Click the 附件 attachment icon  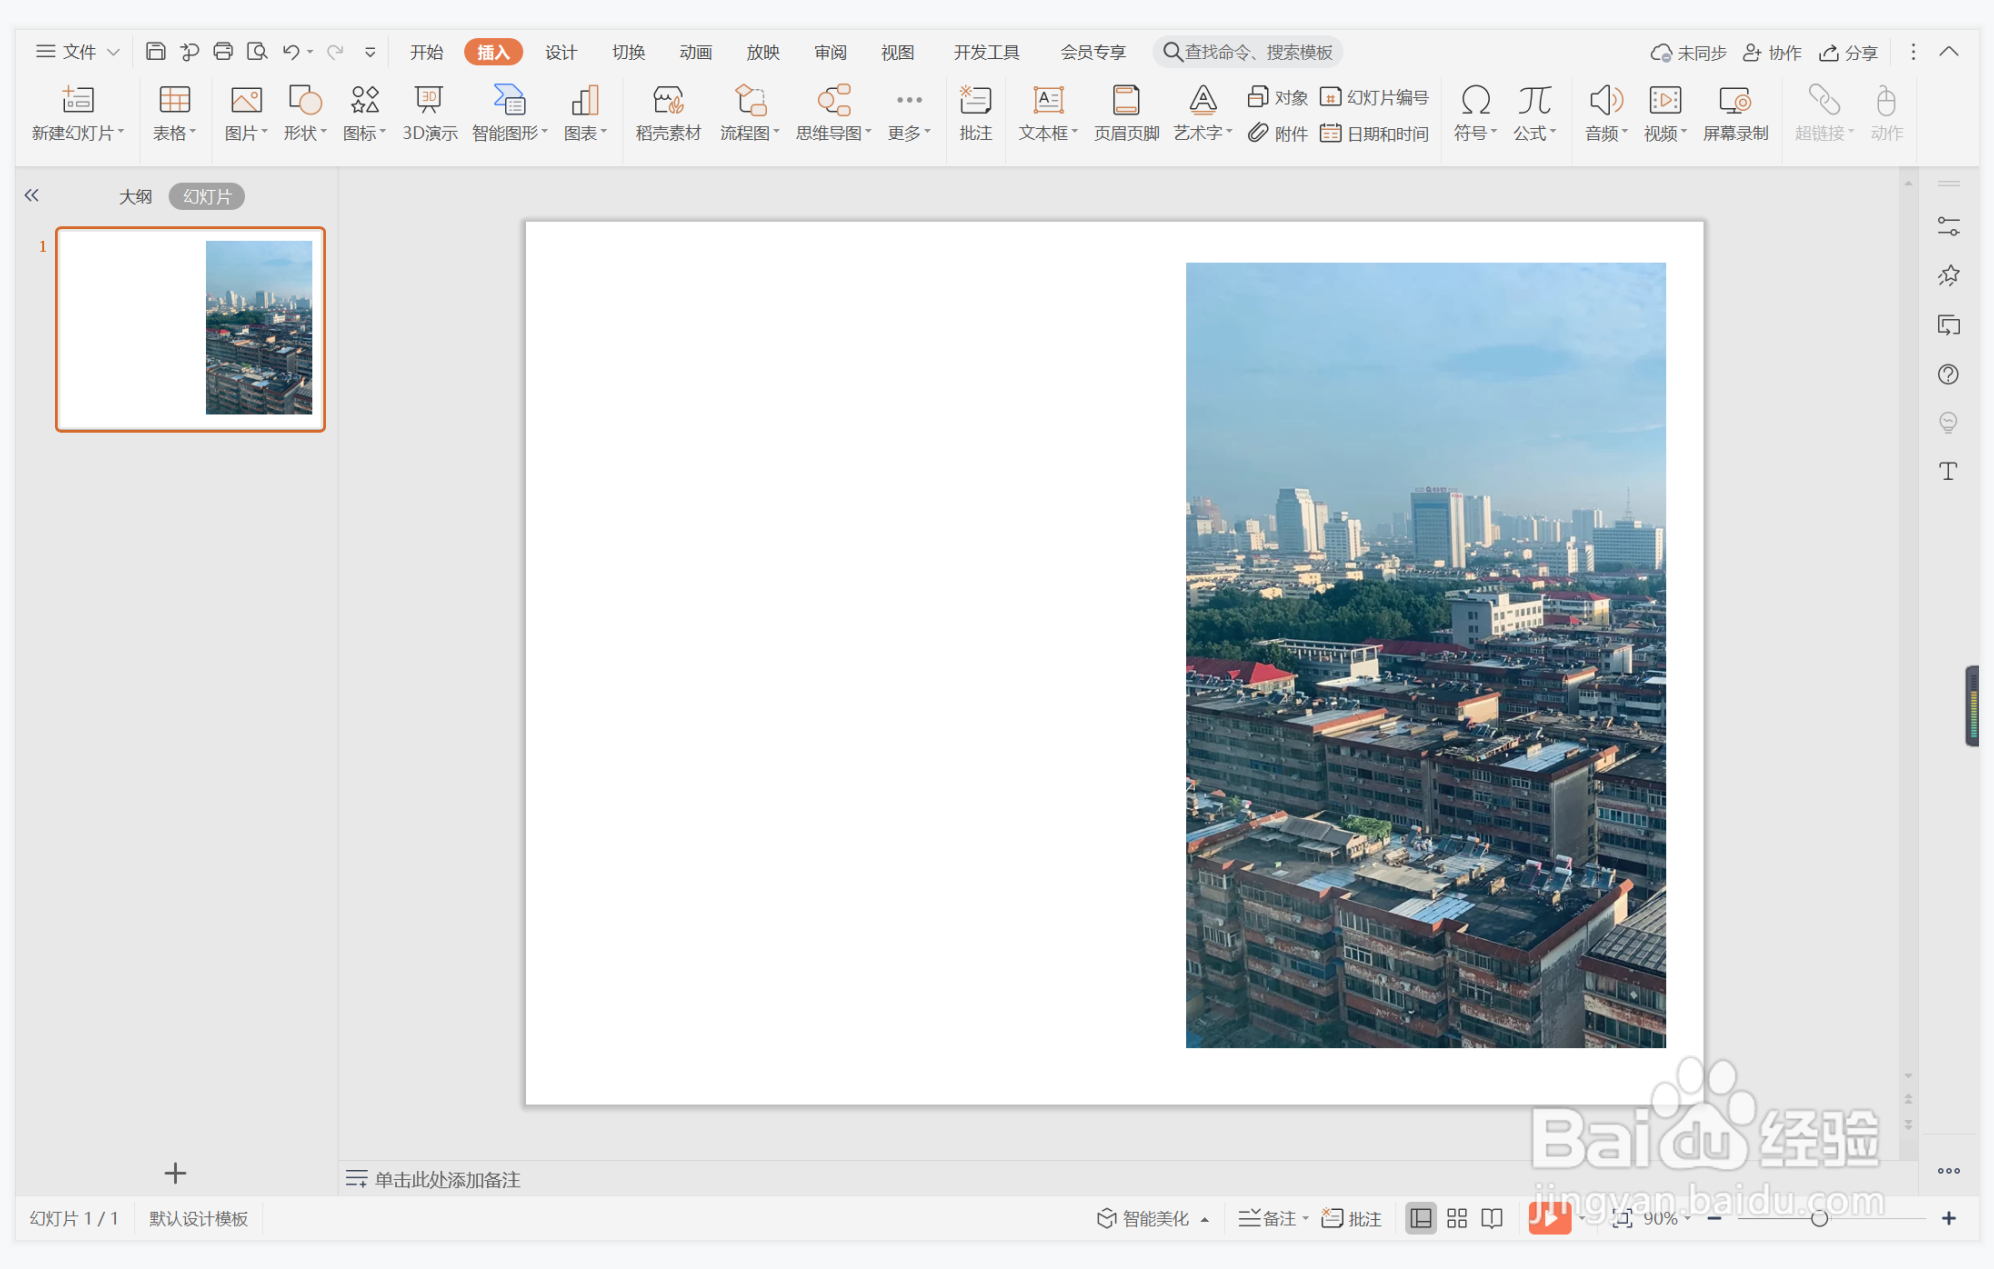(1278, 133)
